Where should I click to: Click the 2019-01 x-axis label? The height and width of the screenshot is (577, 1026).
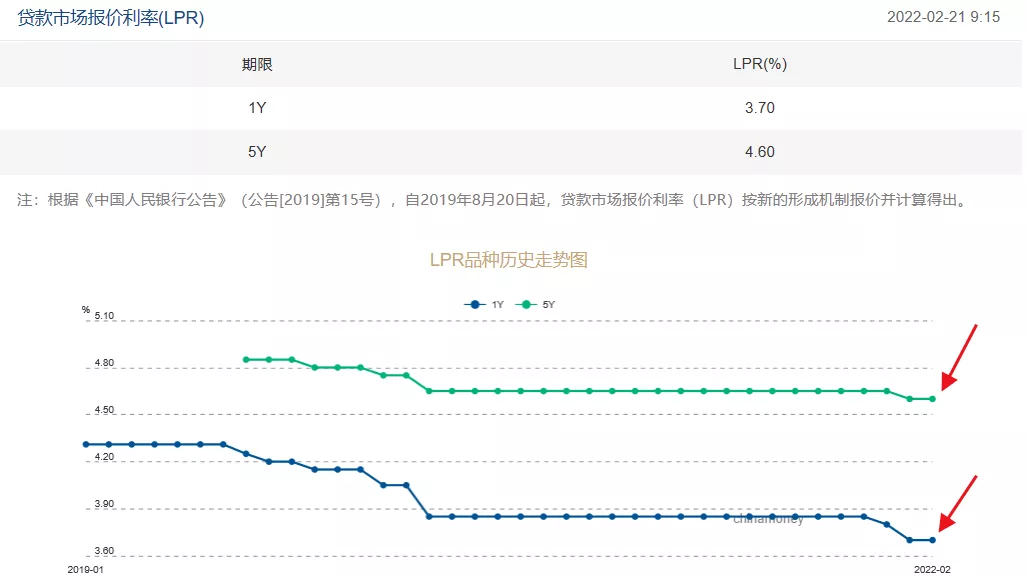click(85, 568)
